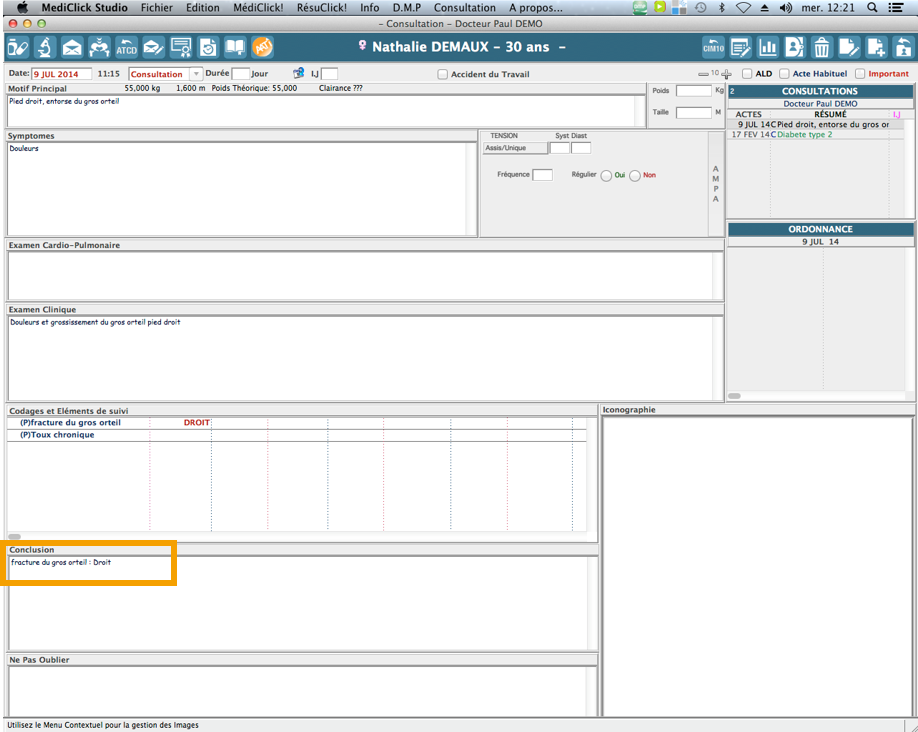Enable the ALD checkbox

pos(747,74)
